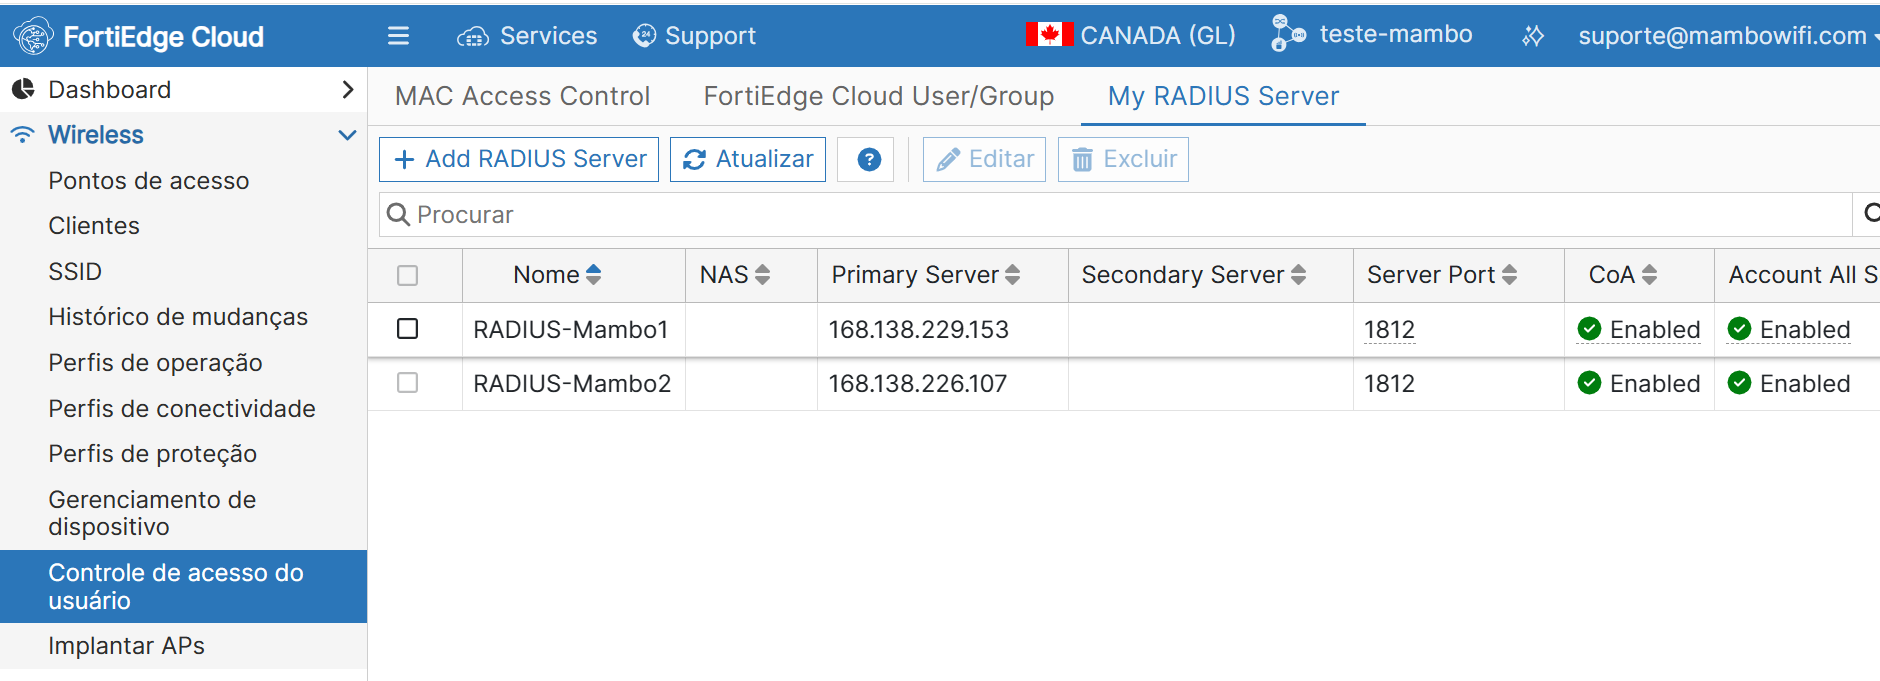This screenshot has height=681, width=1880.
Task: Sort by Server Port column arrows
Action: 1509,275
